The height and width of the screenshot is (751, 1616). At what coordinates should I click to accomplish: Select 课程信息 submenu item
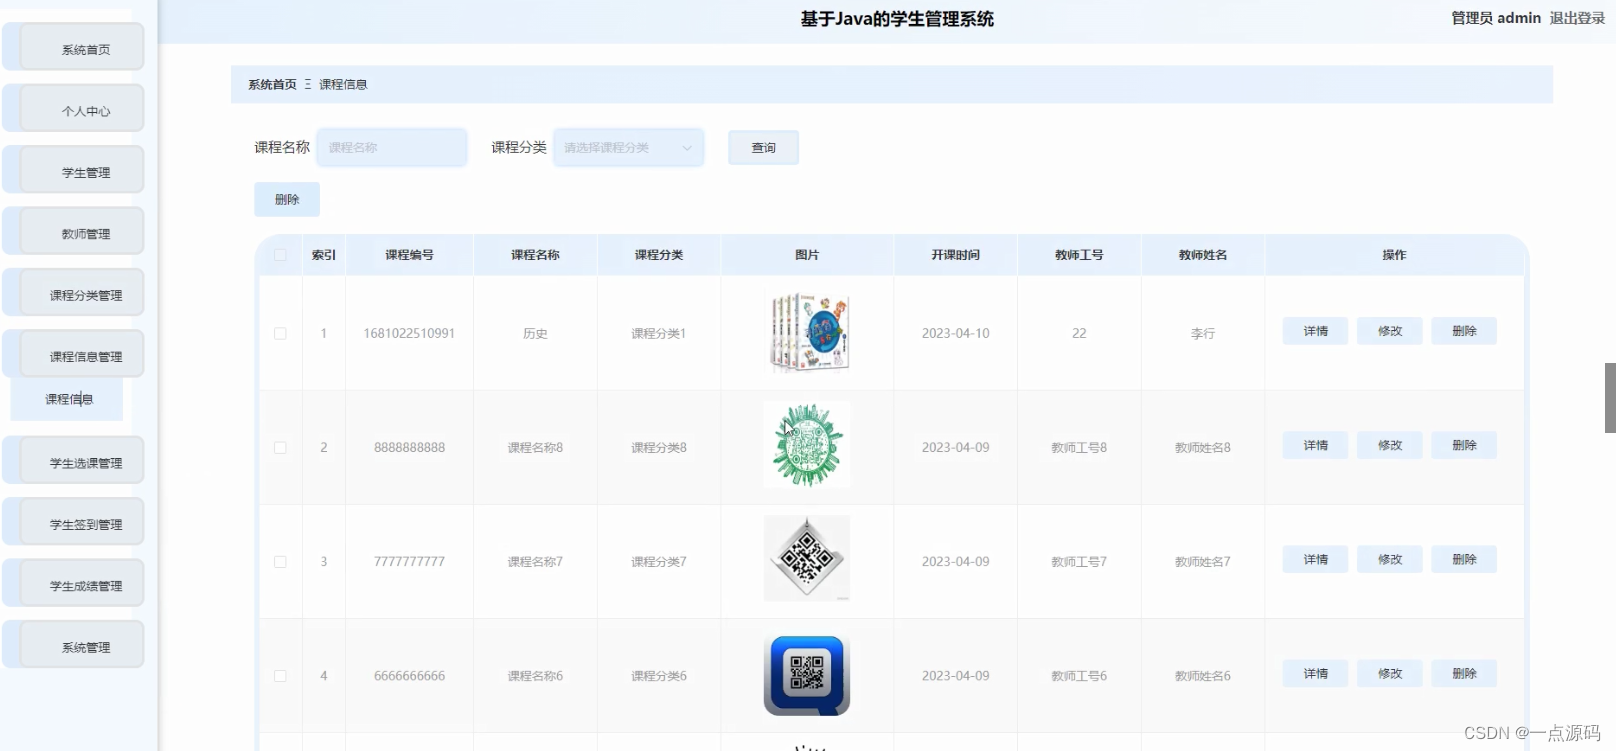pos(67,399)
